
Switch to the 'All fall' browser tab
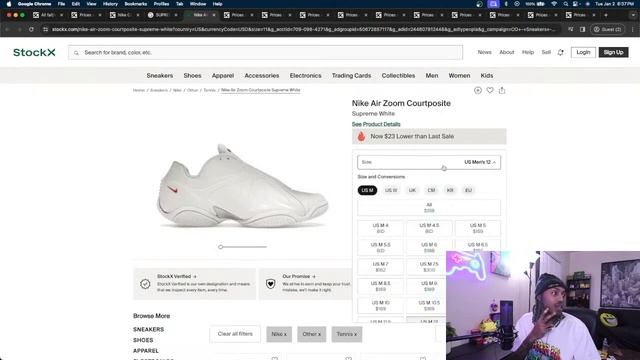pos(47,15)
